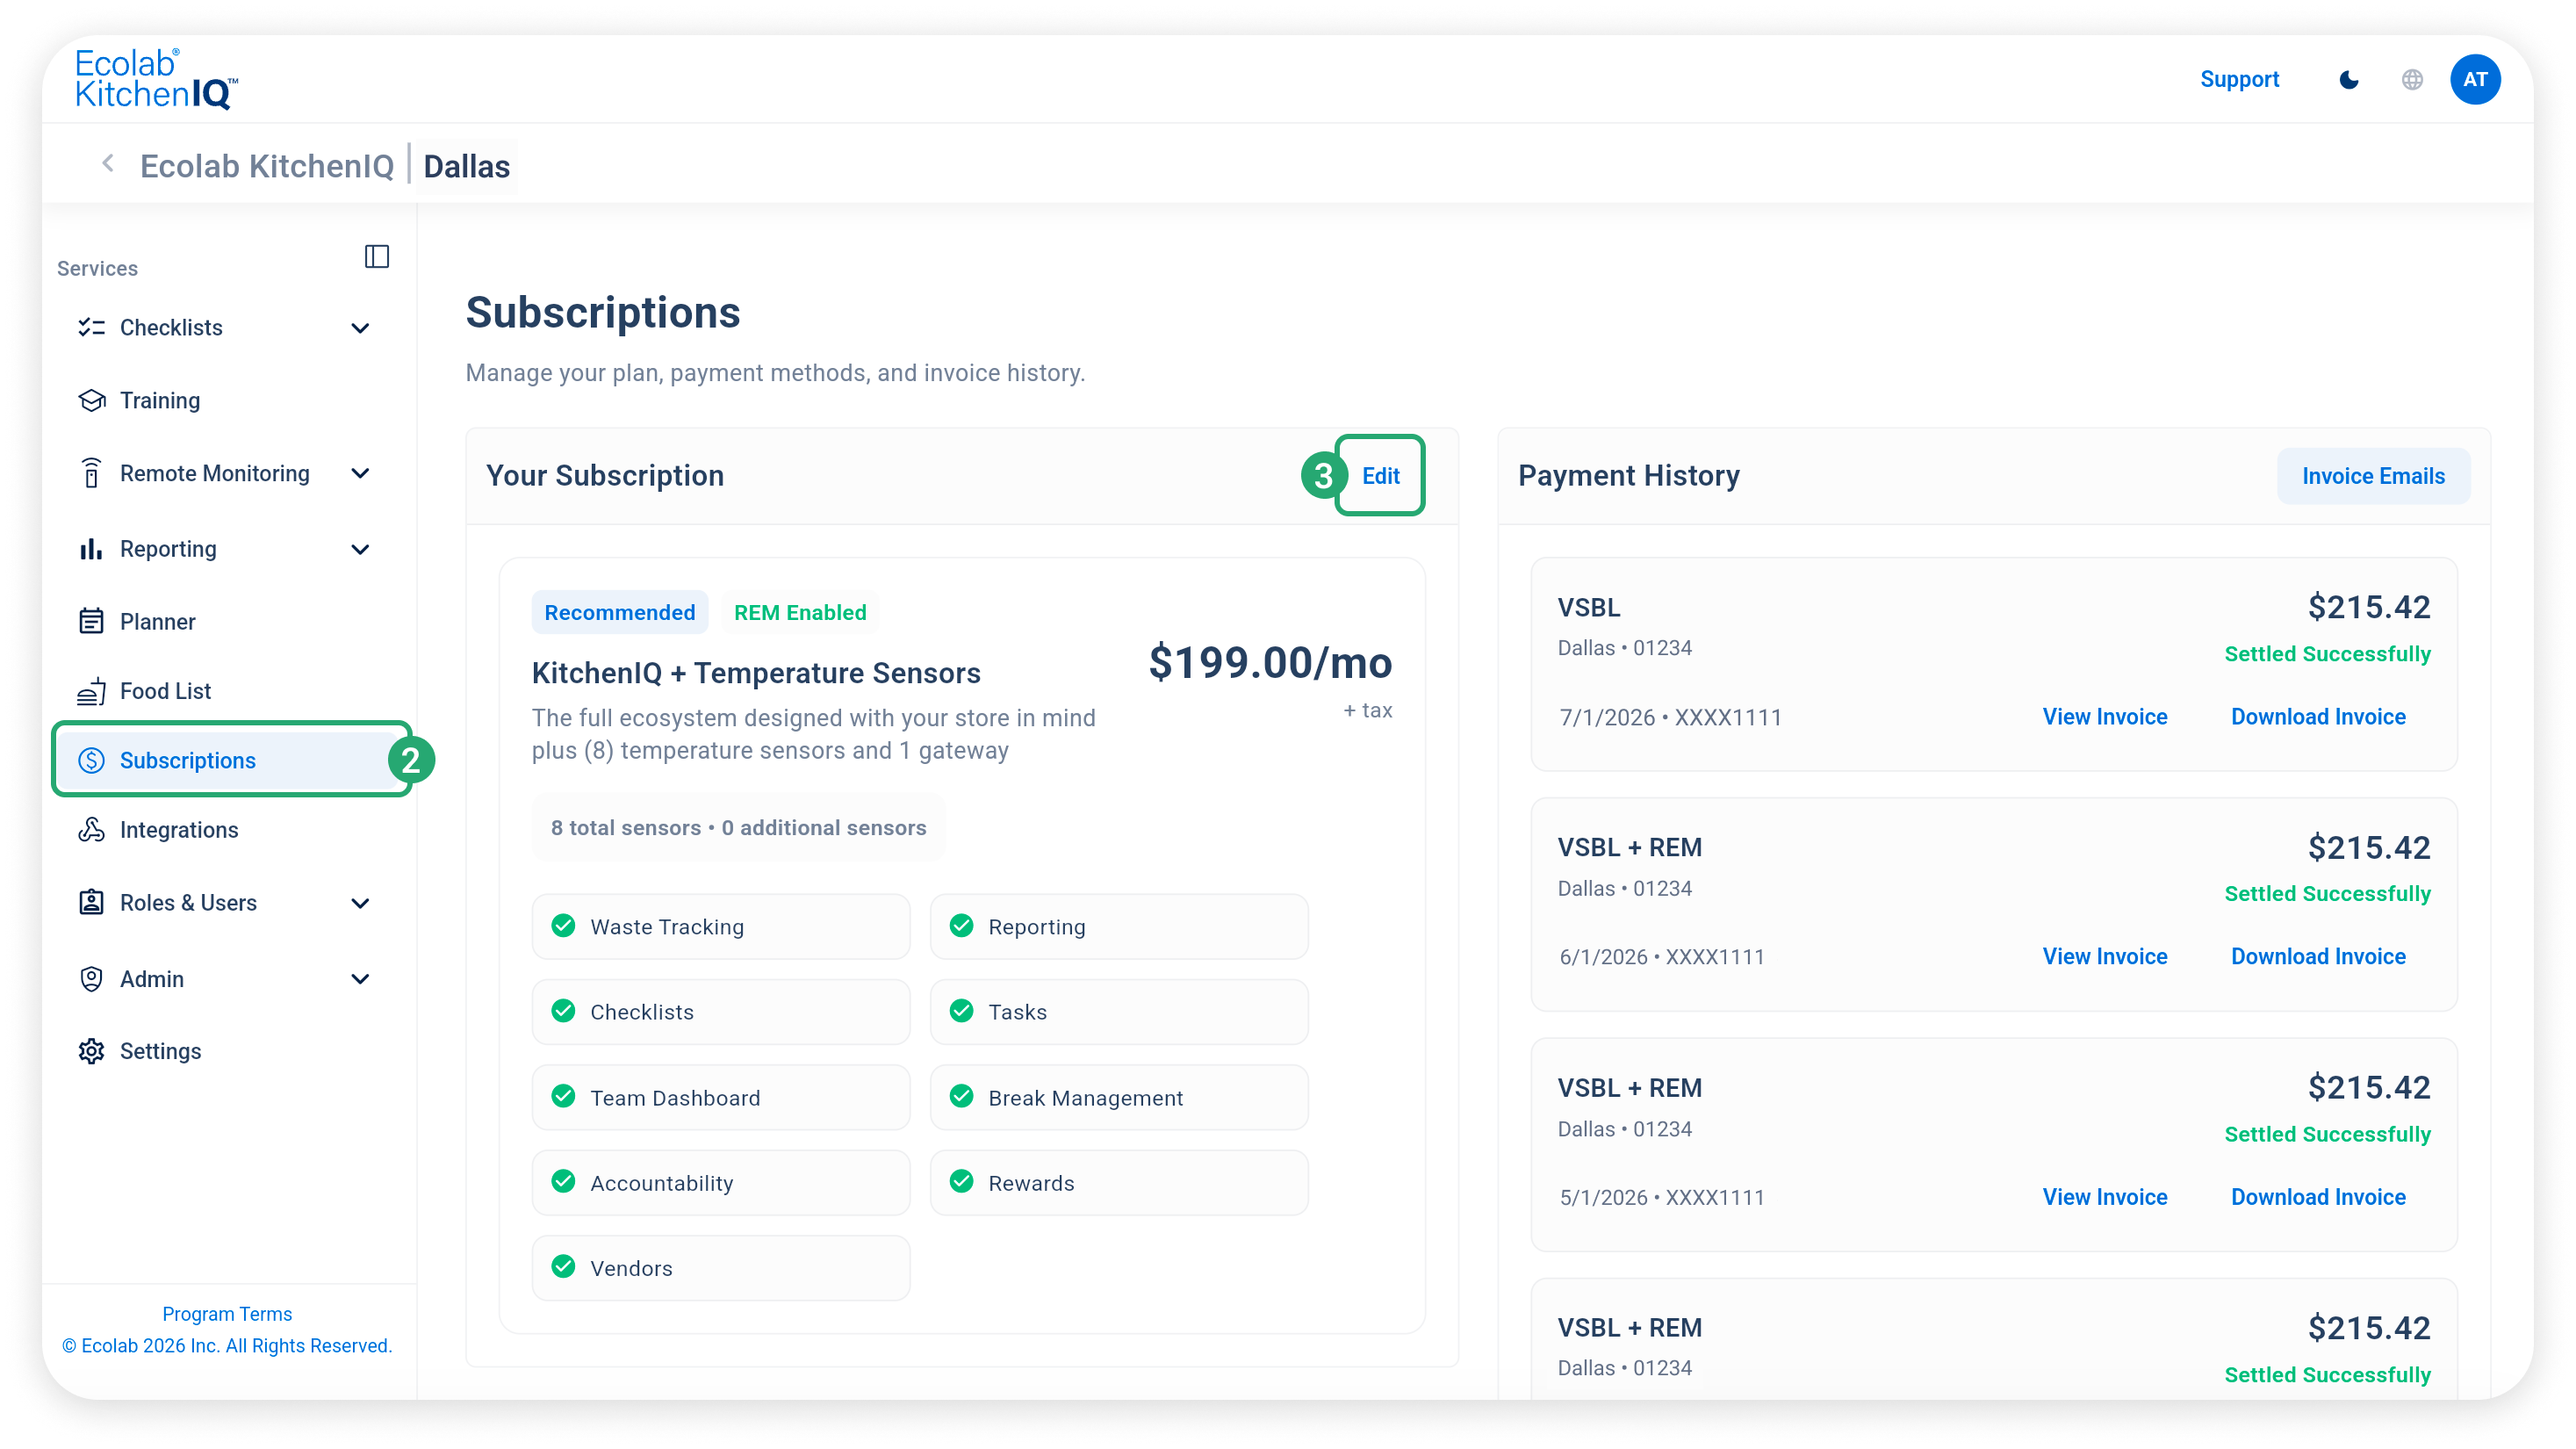Screen dimensions: 2576x1449
Task: View Invoice for 6/1/2026 payment
Action: (x=2104, y=957)
